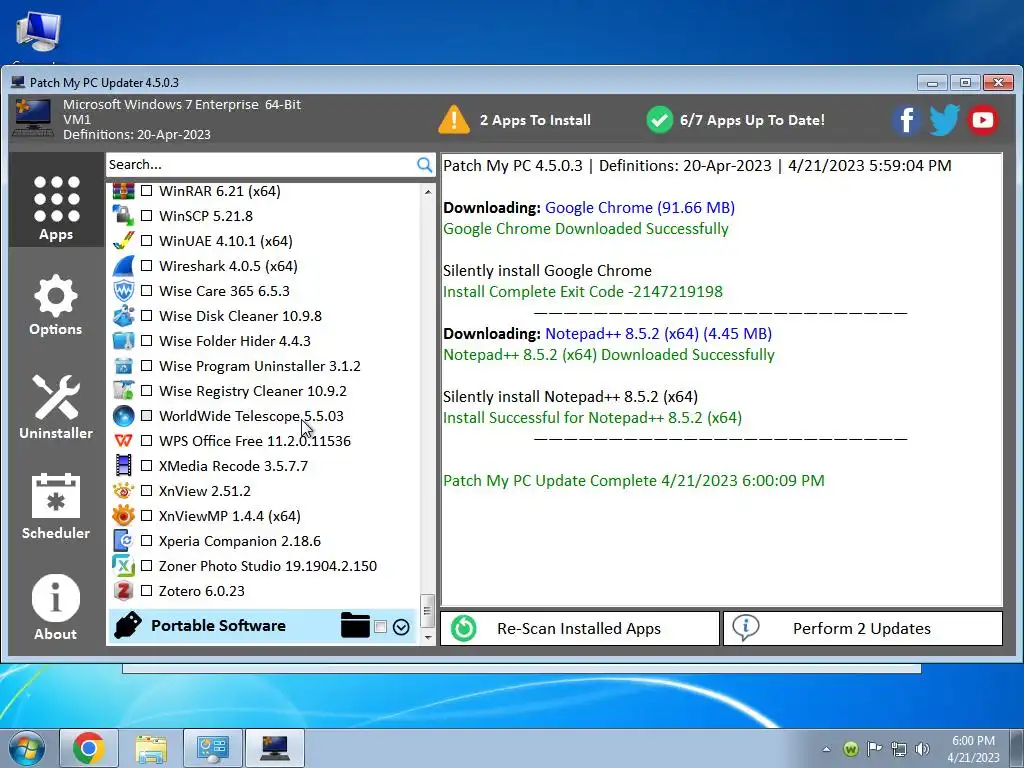Click the Zoner Photo Studio icon
The width and height of the screenshot is (1024, 768).
click(x=123, y=566)
